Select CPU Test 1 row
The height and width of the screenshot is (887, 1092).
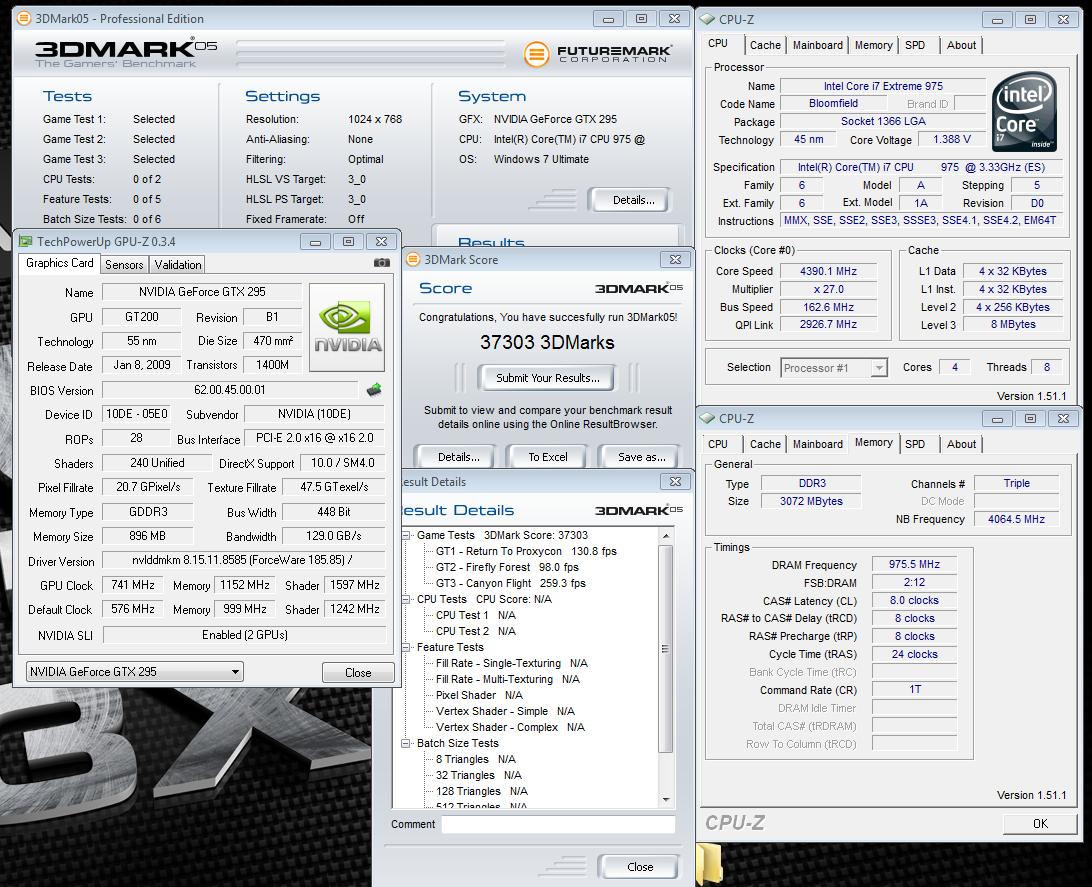coord(476,615)
